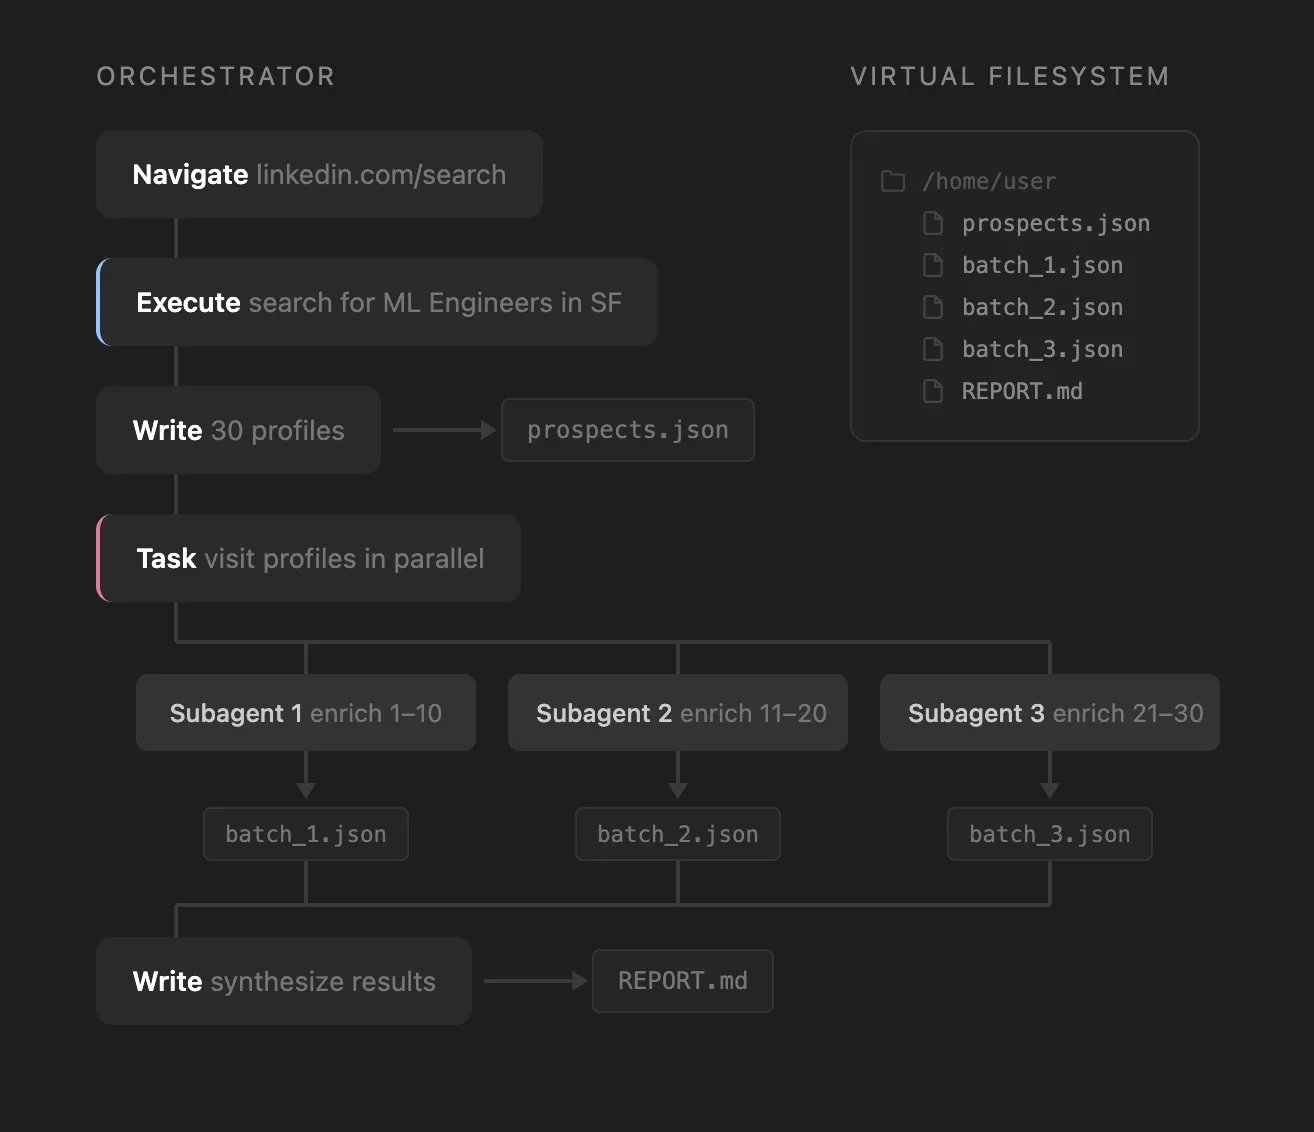Click file icon beside batch_3.json in filesystem
The height and width of the screenshot is (1132, 1314).
[x=933, y=349]
